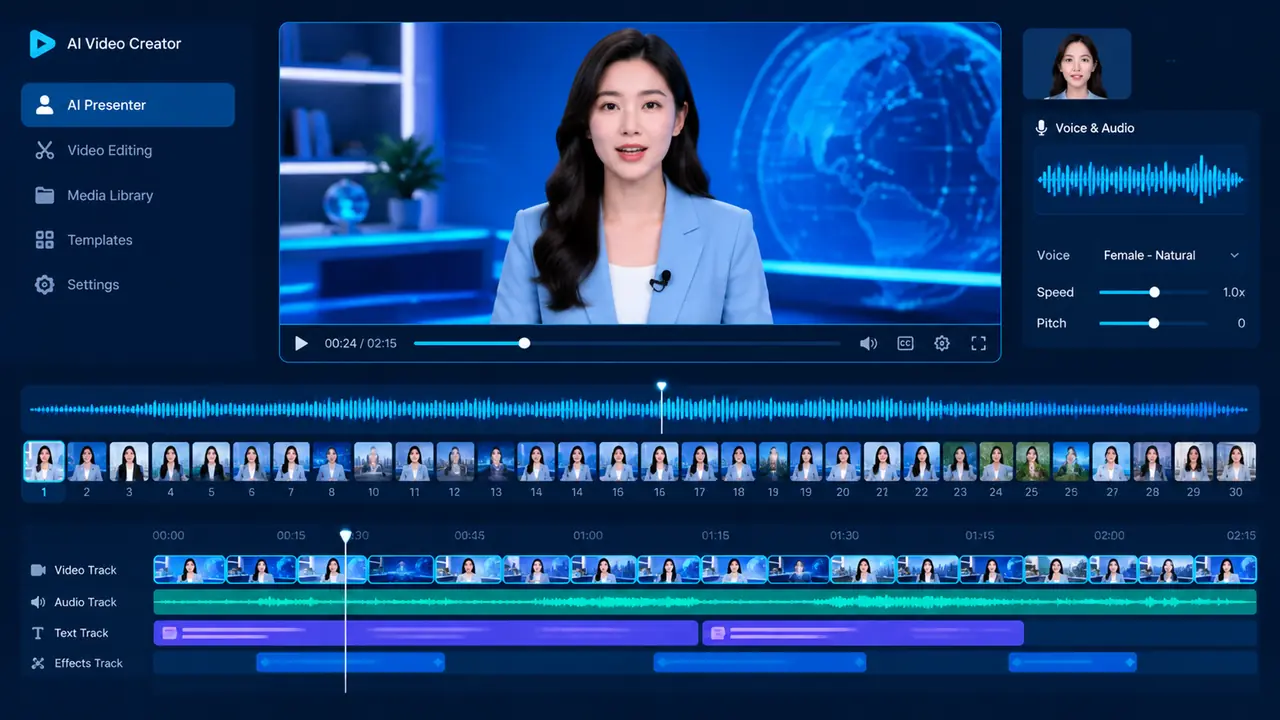Select frame thumbnail number 23
Image resolution: width=1280 pixels, height=720 pixels.
click(960, 462)
